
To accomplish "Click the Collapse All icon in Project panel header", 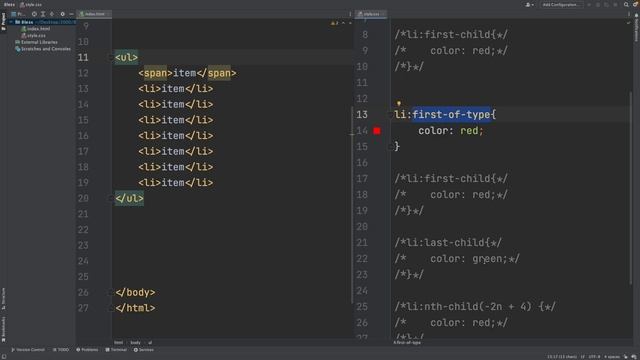I will [52, 14].
